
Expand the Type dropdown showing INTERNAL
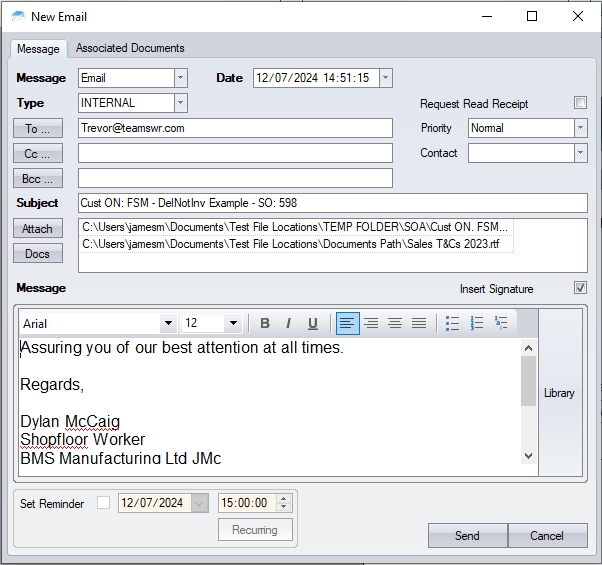coord(180,103)
